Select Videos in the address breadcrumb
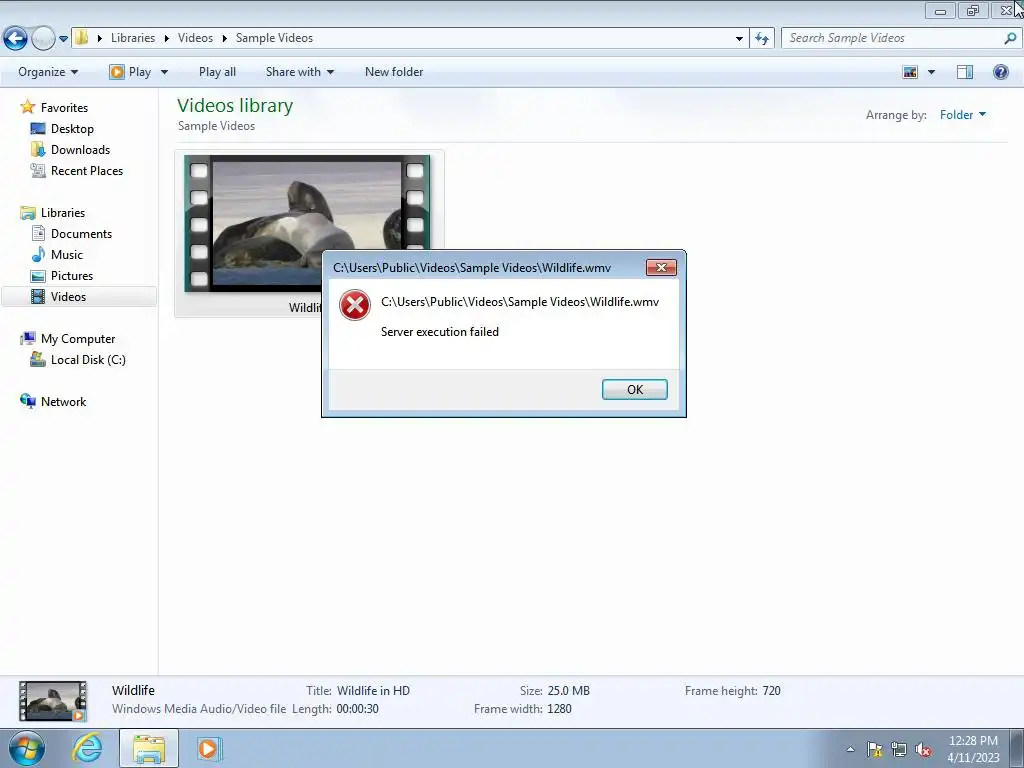This screenshot has height=768, width=1024. click(195, 38)
